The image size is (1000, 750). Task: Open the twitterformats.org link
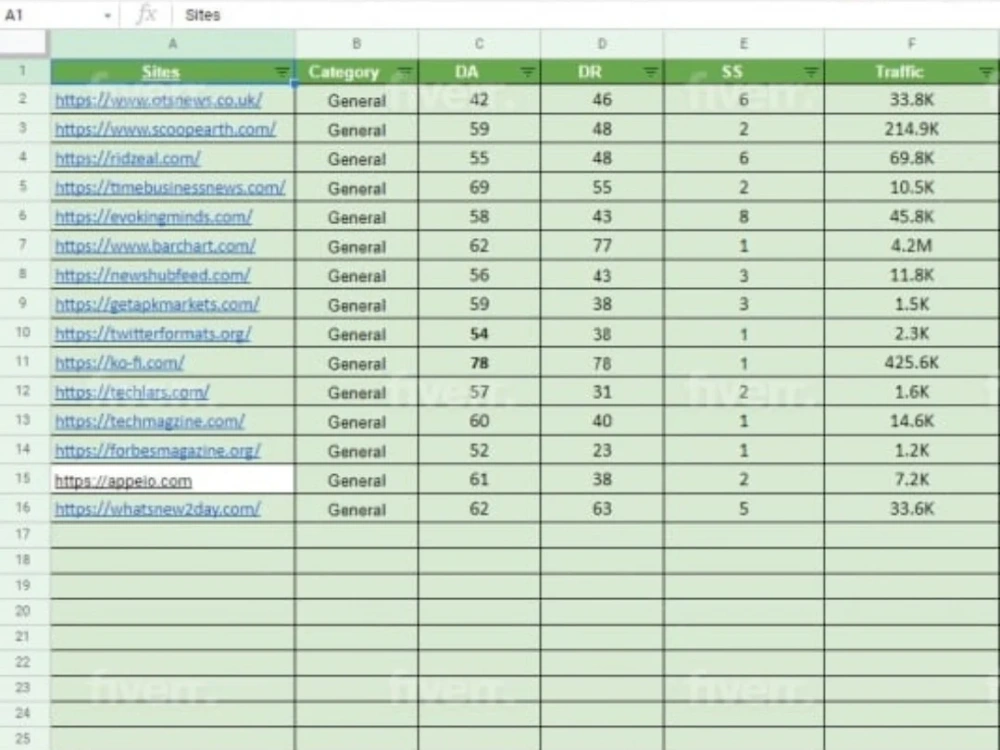pos(153,334)
